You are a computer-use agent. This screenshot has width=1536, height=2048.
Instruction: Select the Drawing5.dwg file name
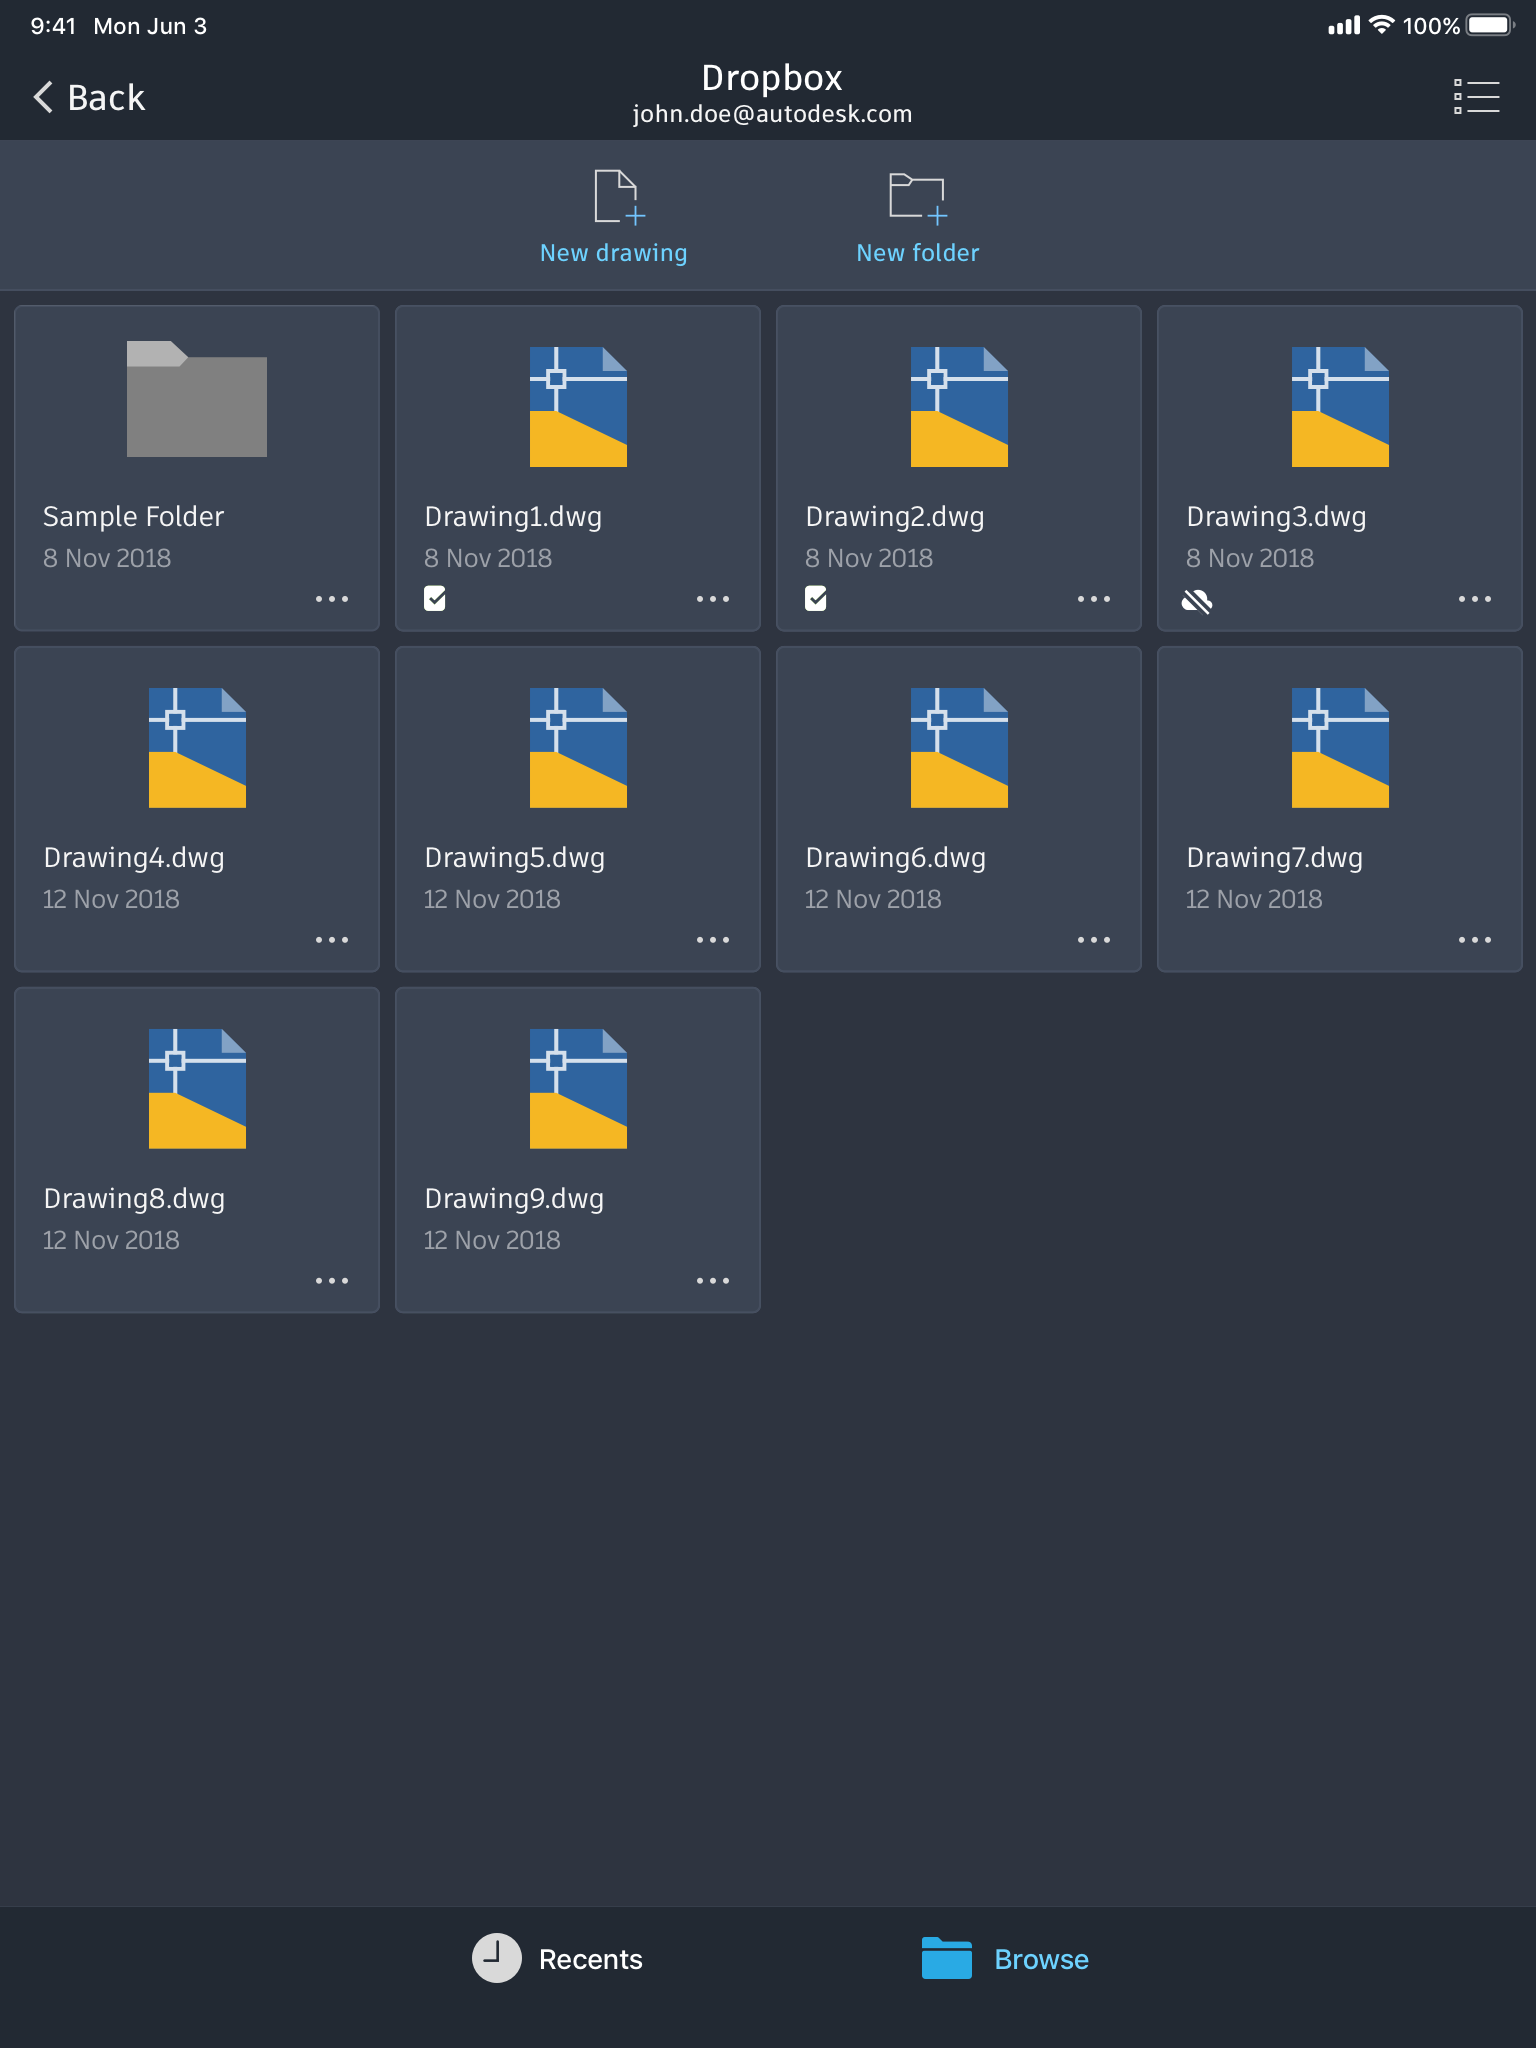pos(514,858)
